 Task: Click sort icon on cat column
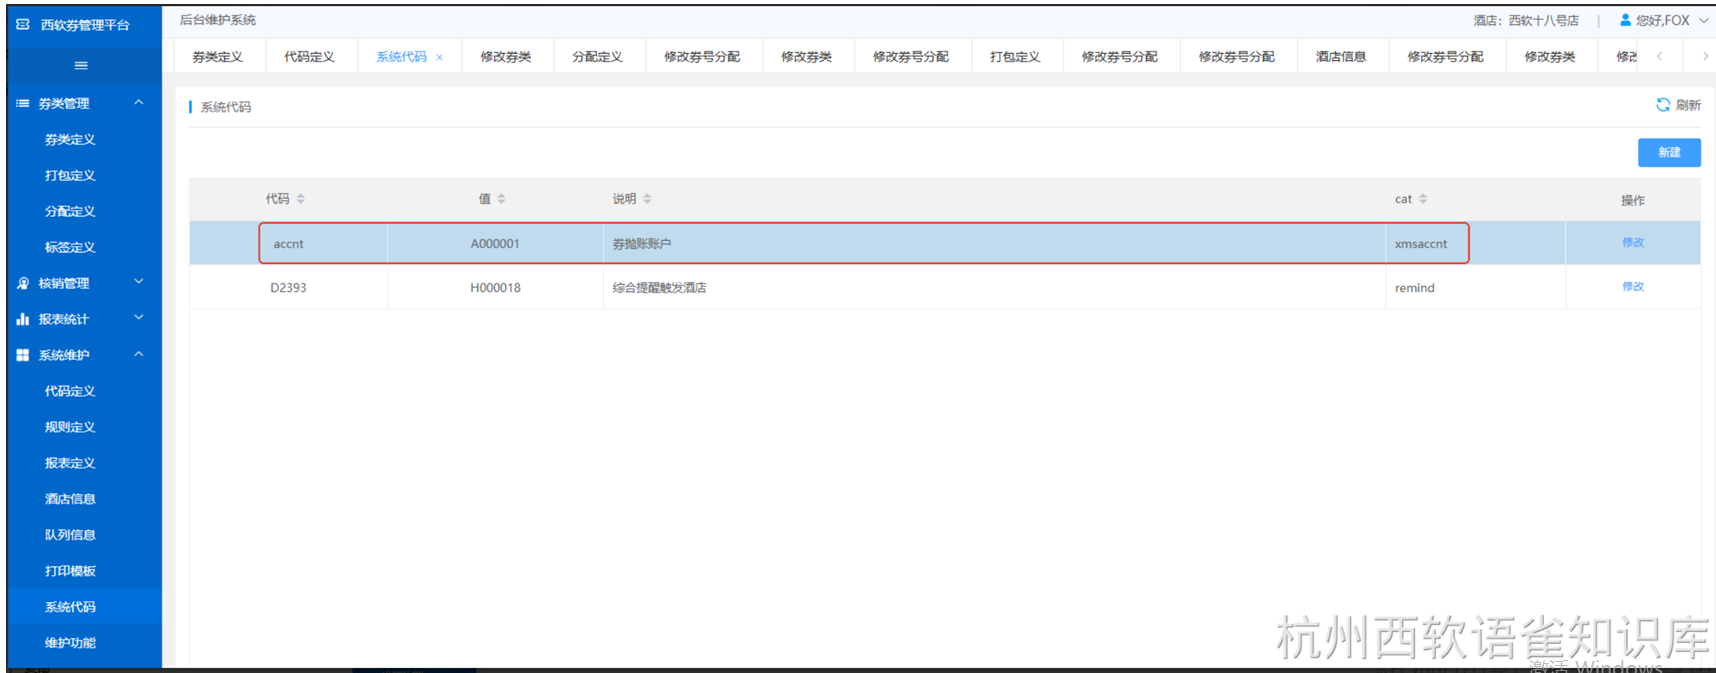click(1423, 199)
